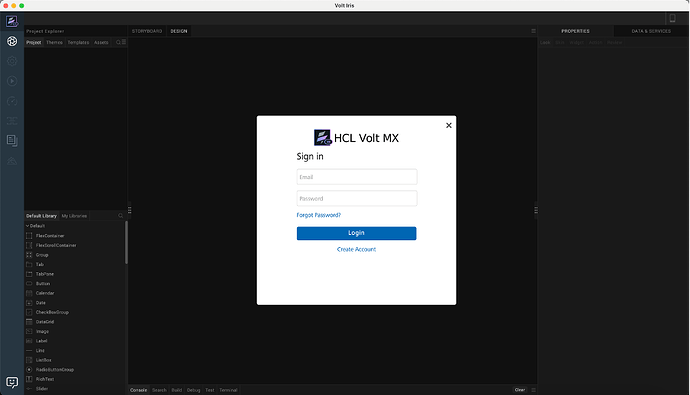The width and height of the screenshot is (690, 395).
Task: Open the document pages icon in sidebar
Action: [12, 140]
